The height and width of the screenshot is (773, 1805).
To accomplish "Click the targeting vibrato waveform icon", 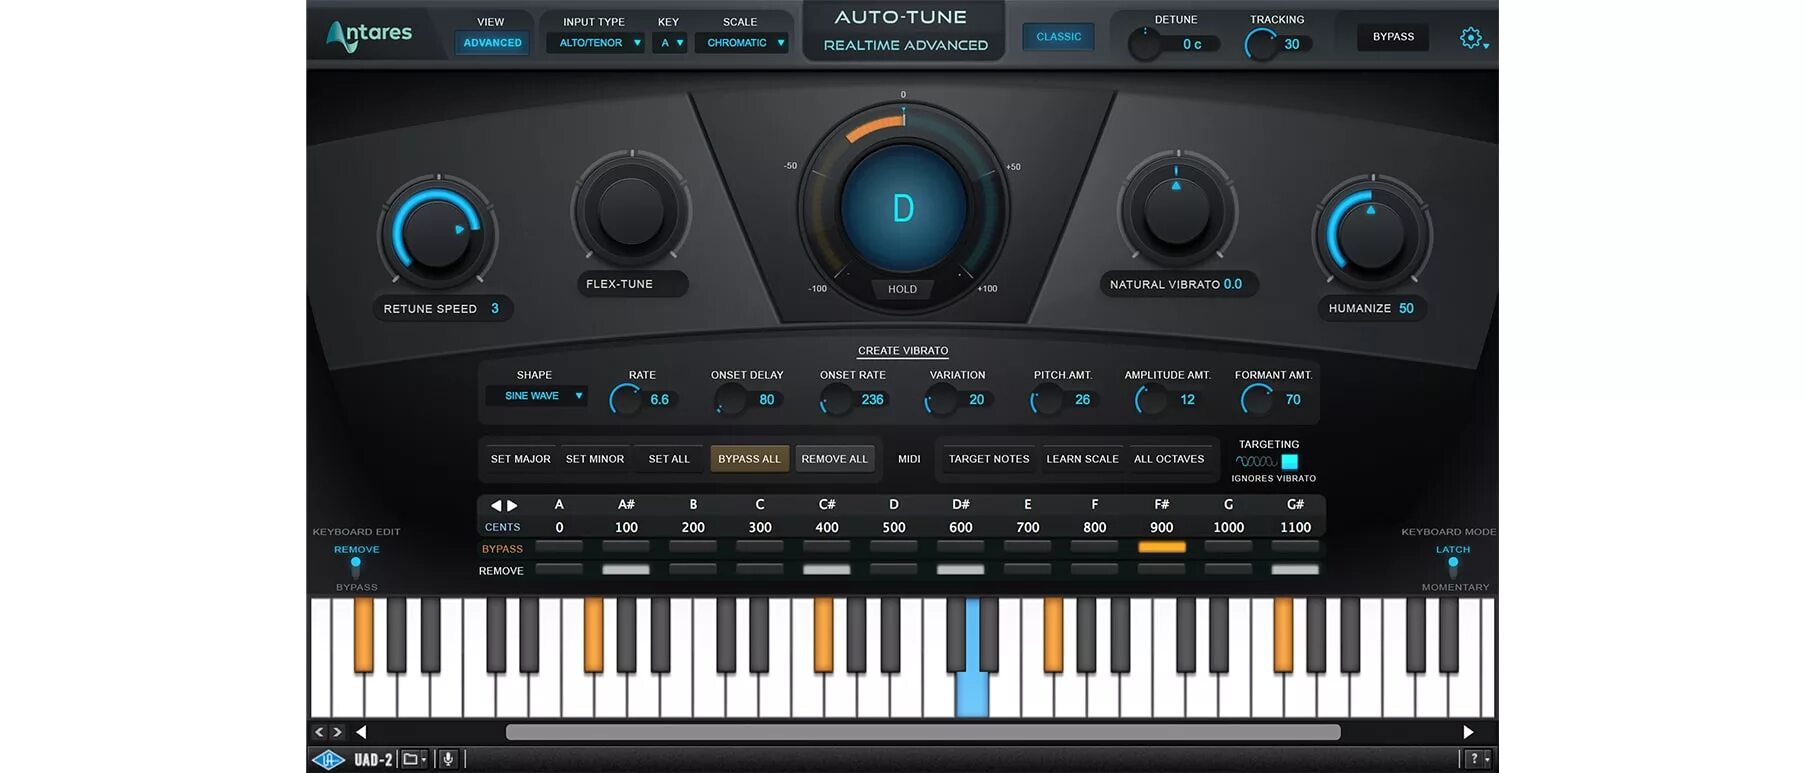I will point(1255,461).
